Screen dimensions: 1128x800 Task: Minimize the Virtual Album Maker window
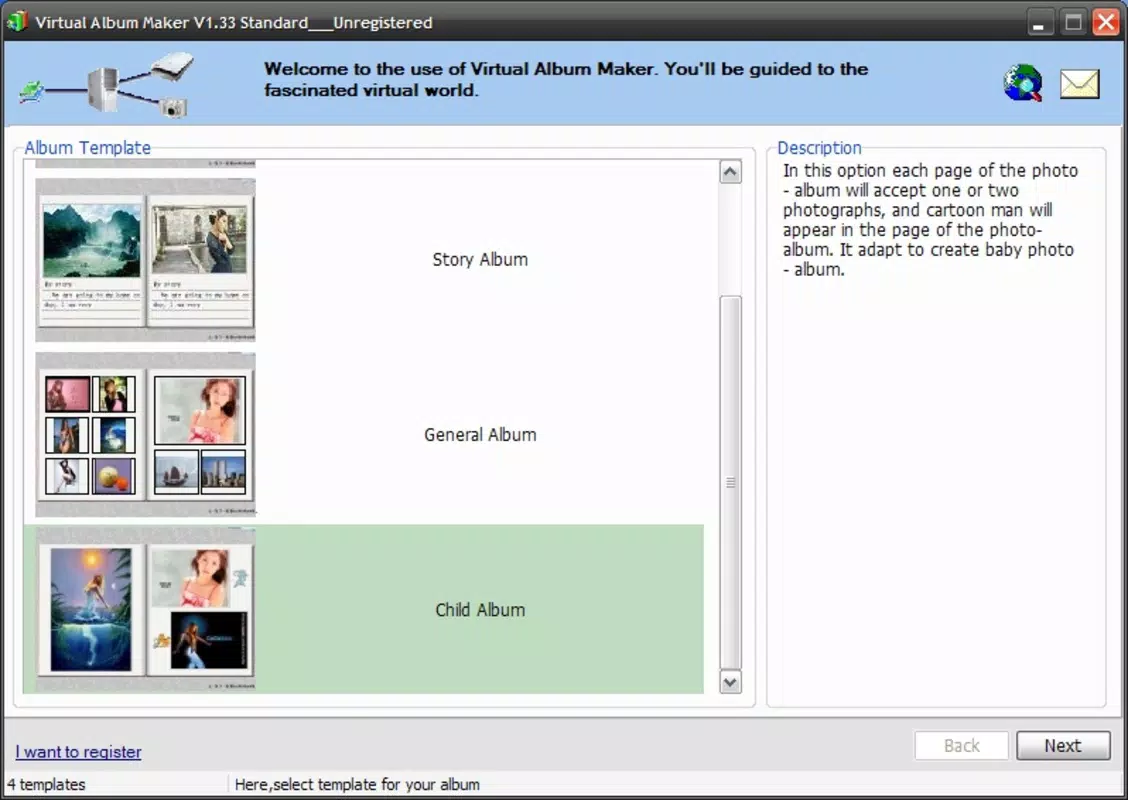(x=1039, y=22)
